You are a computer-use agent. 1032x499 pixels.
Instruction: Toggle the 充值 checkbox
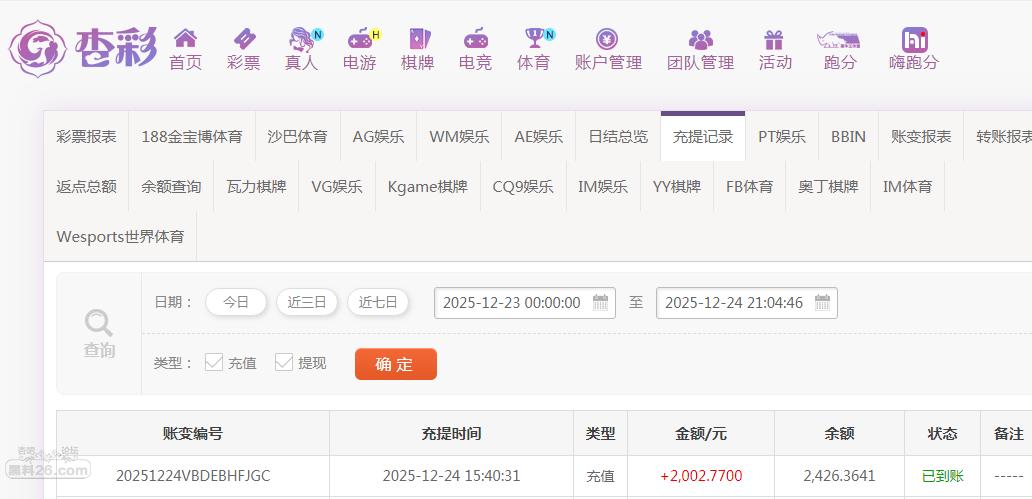[x=214, y=362]
